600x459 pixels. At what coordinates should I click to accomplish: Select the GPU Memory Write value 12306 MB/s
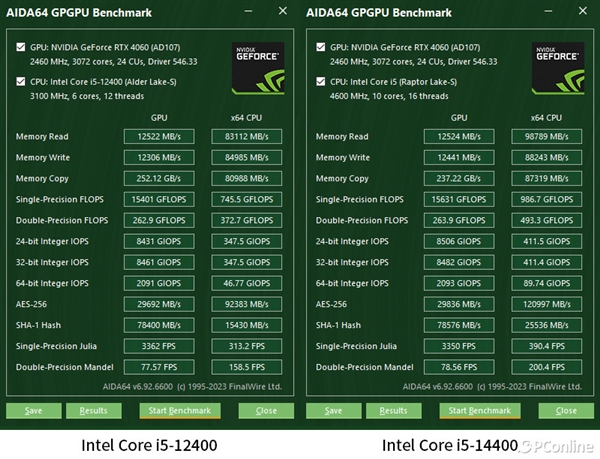pos(159,158)
